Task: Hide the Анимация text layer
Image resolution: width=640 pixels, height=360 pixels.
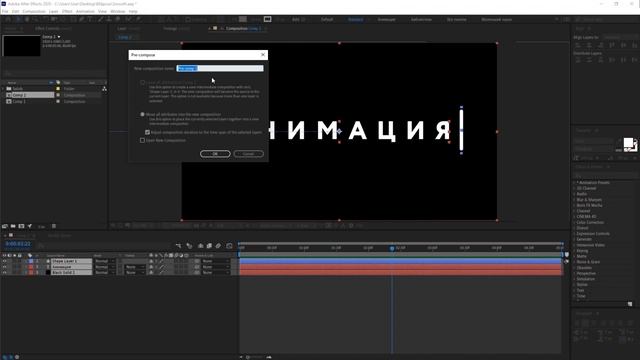Action: pyautogui.click(x=4, y=267)
